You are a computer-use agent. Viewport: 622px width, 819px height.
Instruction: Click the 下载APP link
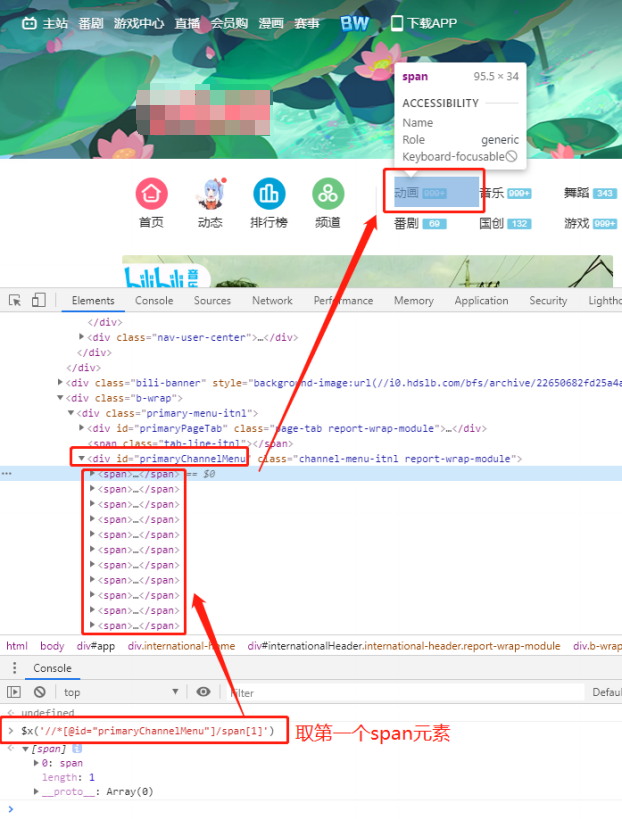click(x=432, y=23)
